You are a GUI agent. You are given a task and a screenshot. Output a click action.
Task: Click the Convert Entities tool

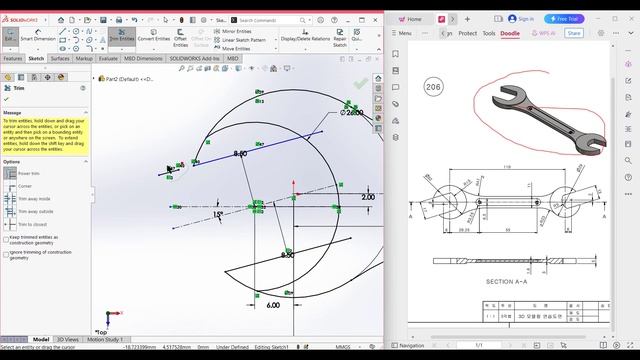153,35
